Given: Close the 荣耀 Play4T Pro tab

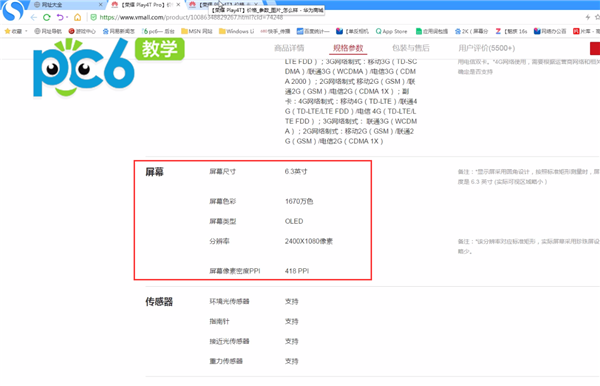Looking at the screenshot, I should (178, 5).
